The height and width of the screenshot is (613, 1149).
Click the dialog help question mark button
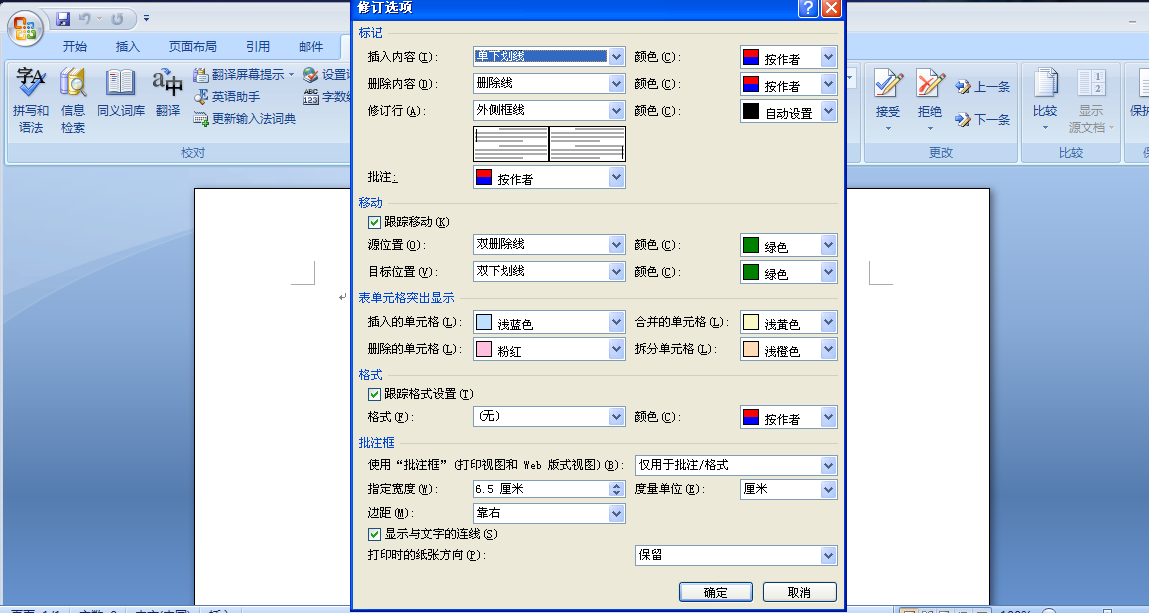[808, 8]
